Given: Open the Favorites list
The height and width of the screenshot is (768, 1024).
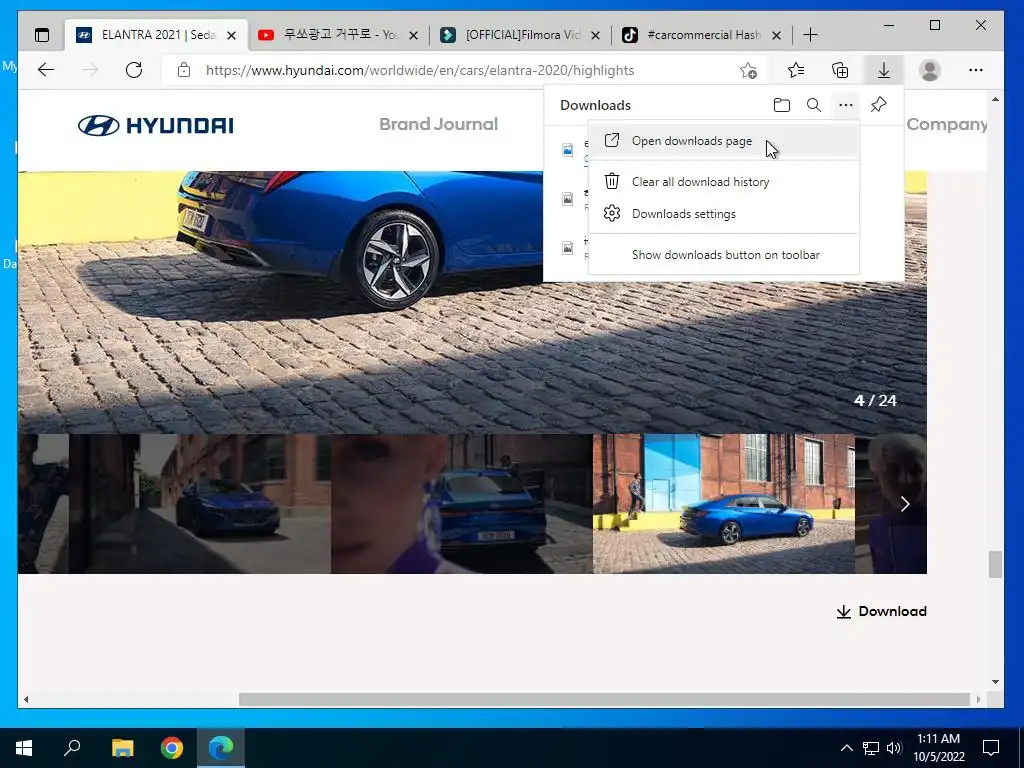Looking at the screenshot, I should tap(795, 70).
